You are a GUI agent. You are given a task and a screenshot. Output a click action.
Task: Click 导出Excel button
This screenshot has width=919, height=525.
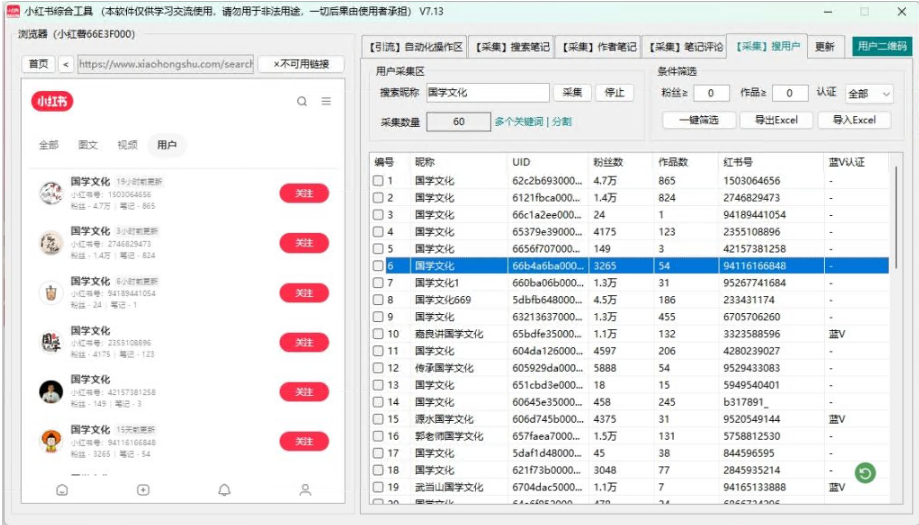776,120
